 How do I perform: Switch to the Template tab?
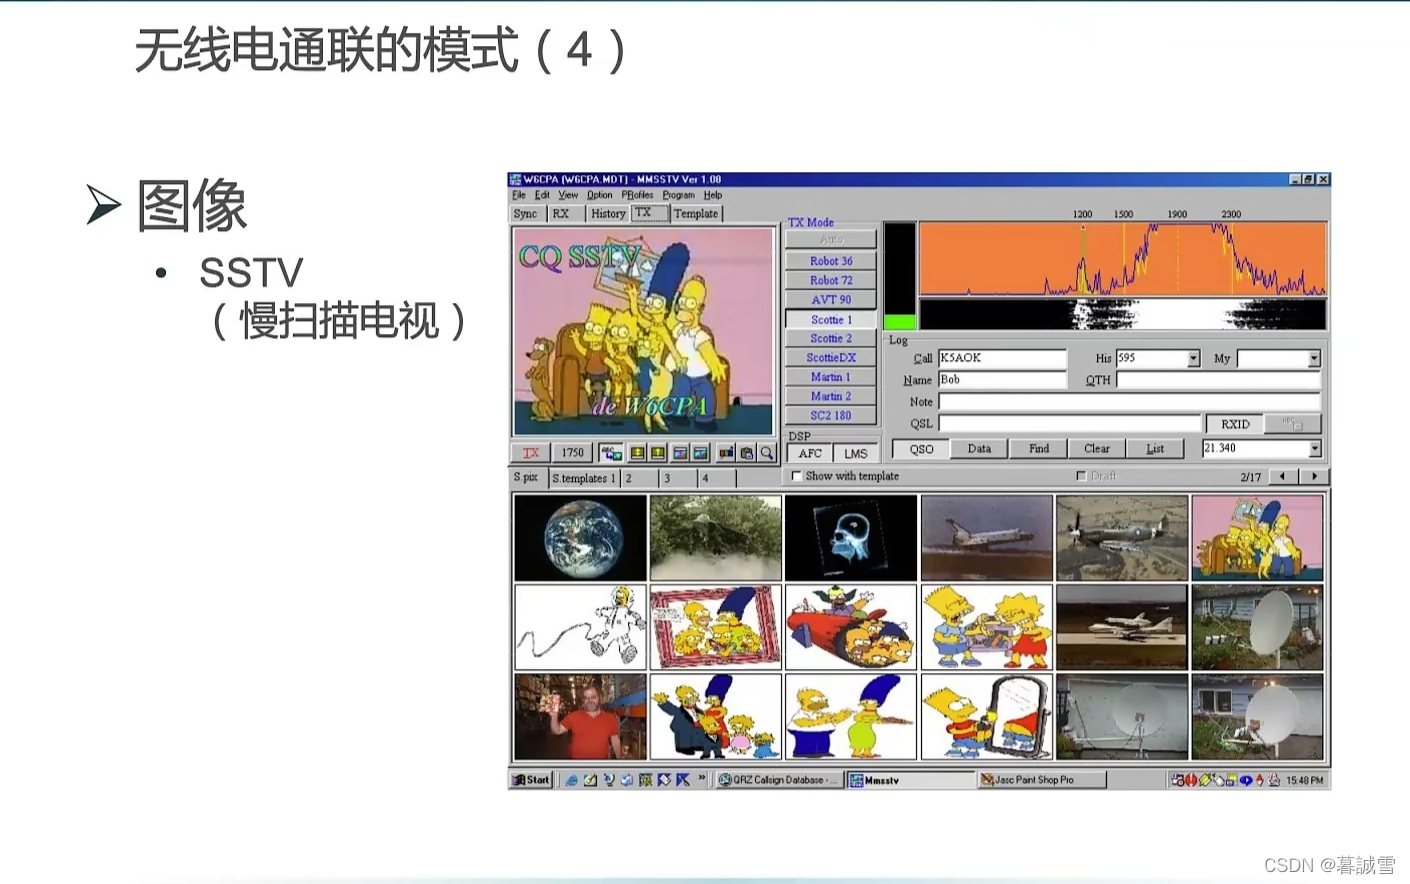coord(696,213)
